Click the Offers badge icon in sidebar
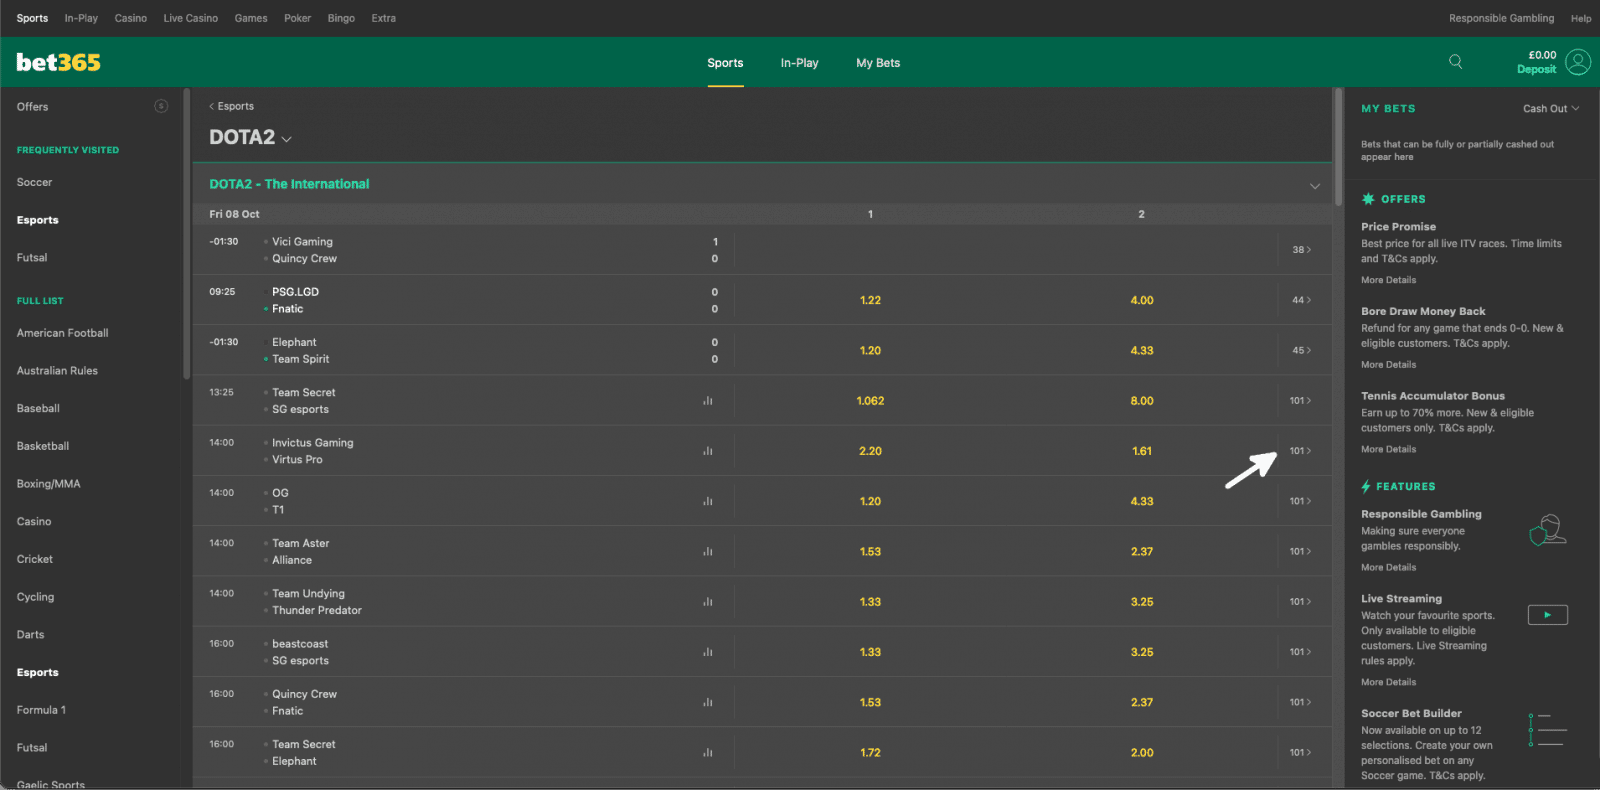Image resolution: width=1600 pixels, height=790 pixels. pos(161,106)
